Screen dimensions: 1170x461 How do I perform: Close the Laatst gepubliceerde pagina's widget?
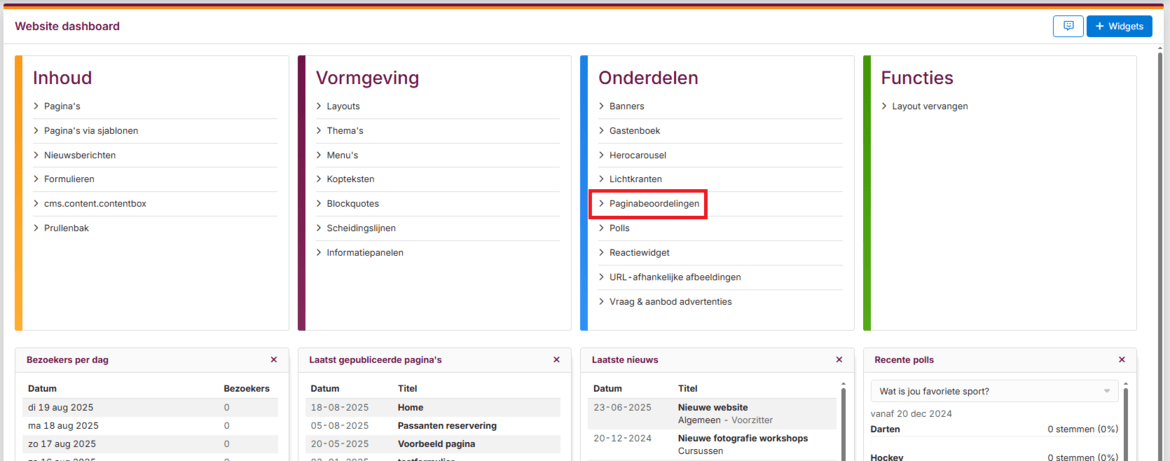(556, 360)
